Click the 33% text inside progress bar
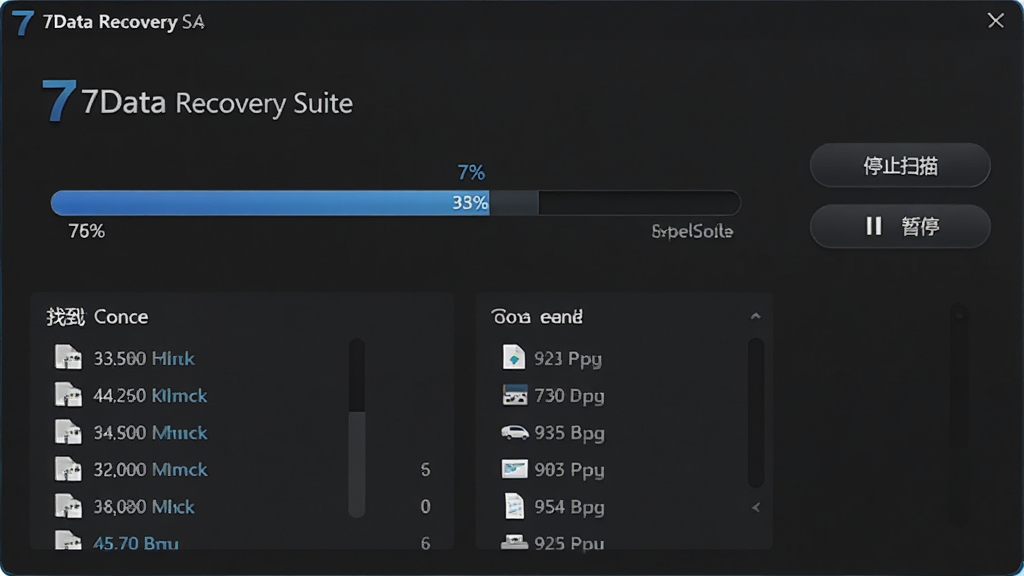1024x576 pixels. (x=470, y=203)
